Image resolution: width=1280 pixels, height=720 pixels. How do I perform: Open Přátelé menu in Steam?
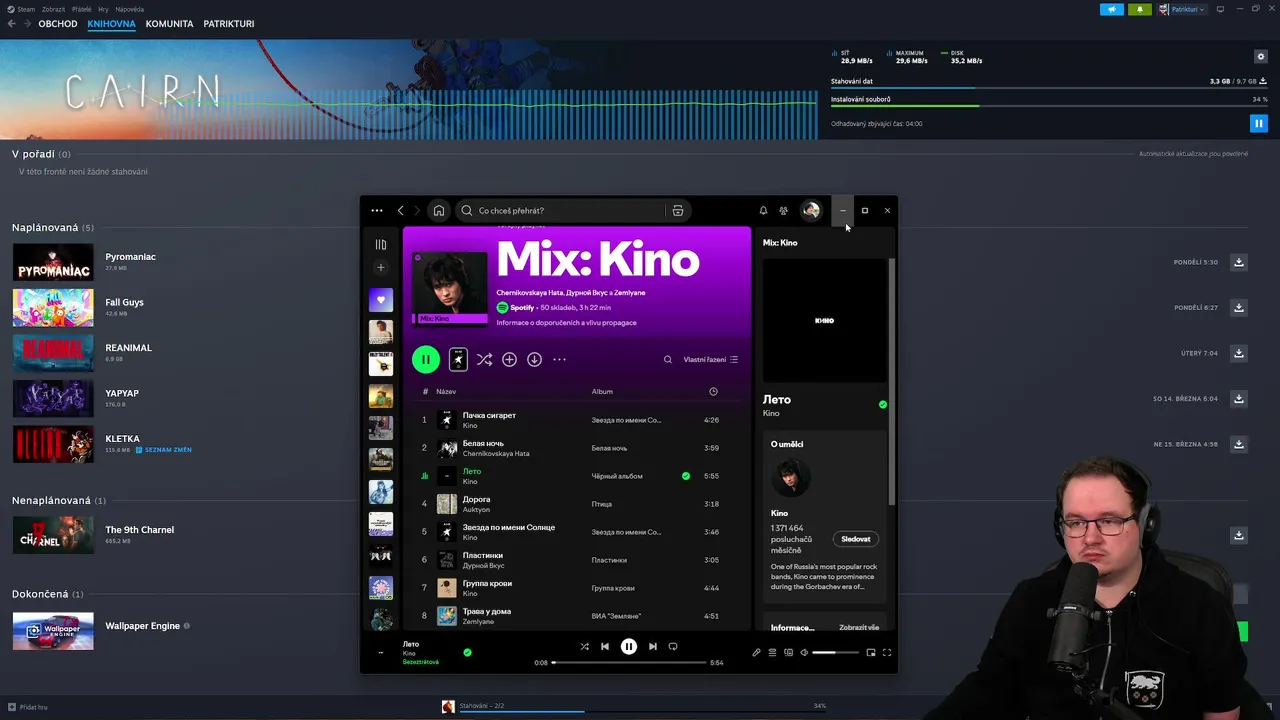pos(81,9)
